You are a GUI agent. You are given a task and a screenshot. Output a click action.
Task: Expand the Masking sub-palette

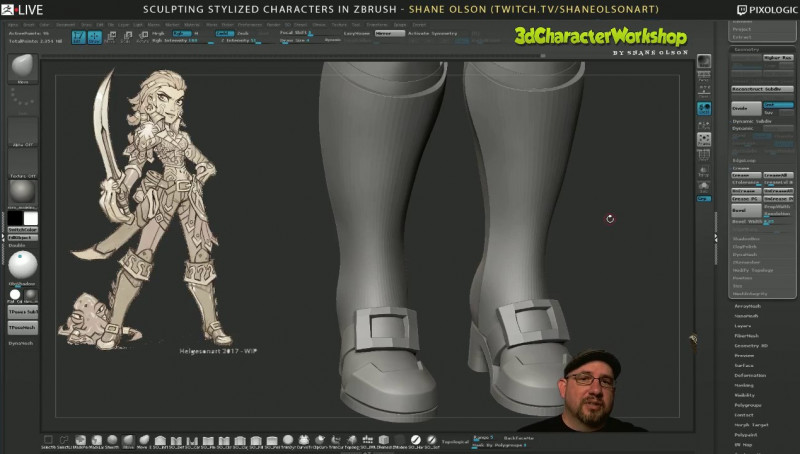[x=744, y=385]
